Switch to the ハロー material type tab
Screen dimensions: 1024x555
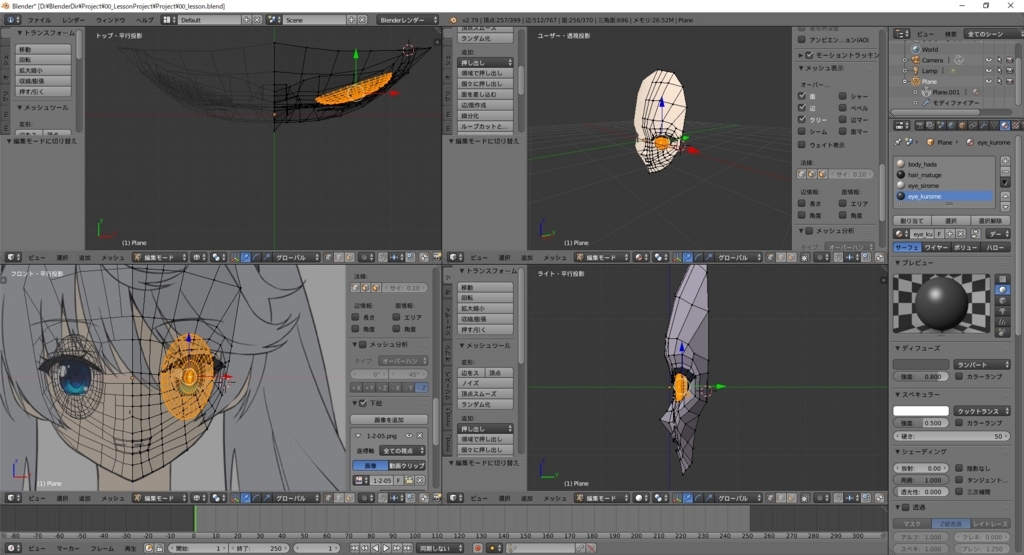pos(995,247)
